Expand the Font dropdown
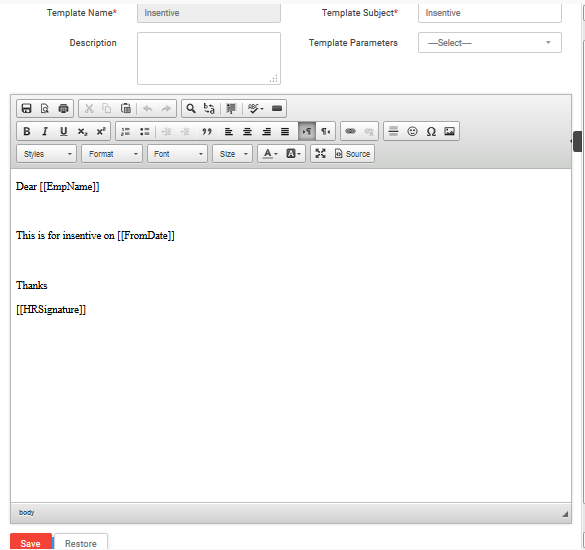Viewport: 585px width, 550px height. (178, 154)
